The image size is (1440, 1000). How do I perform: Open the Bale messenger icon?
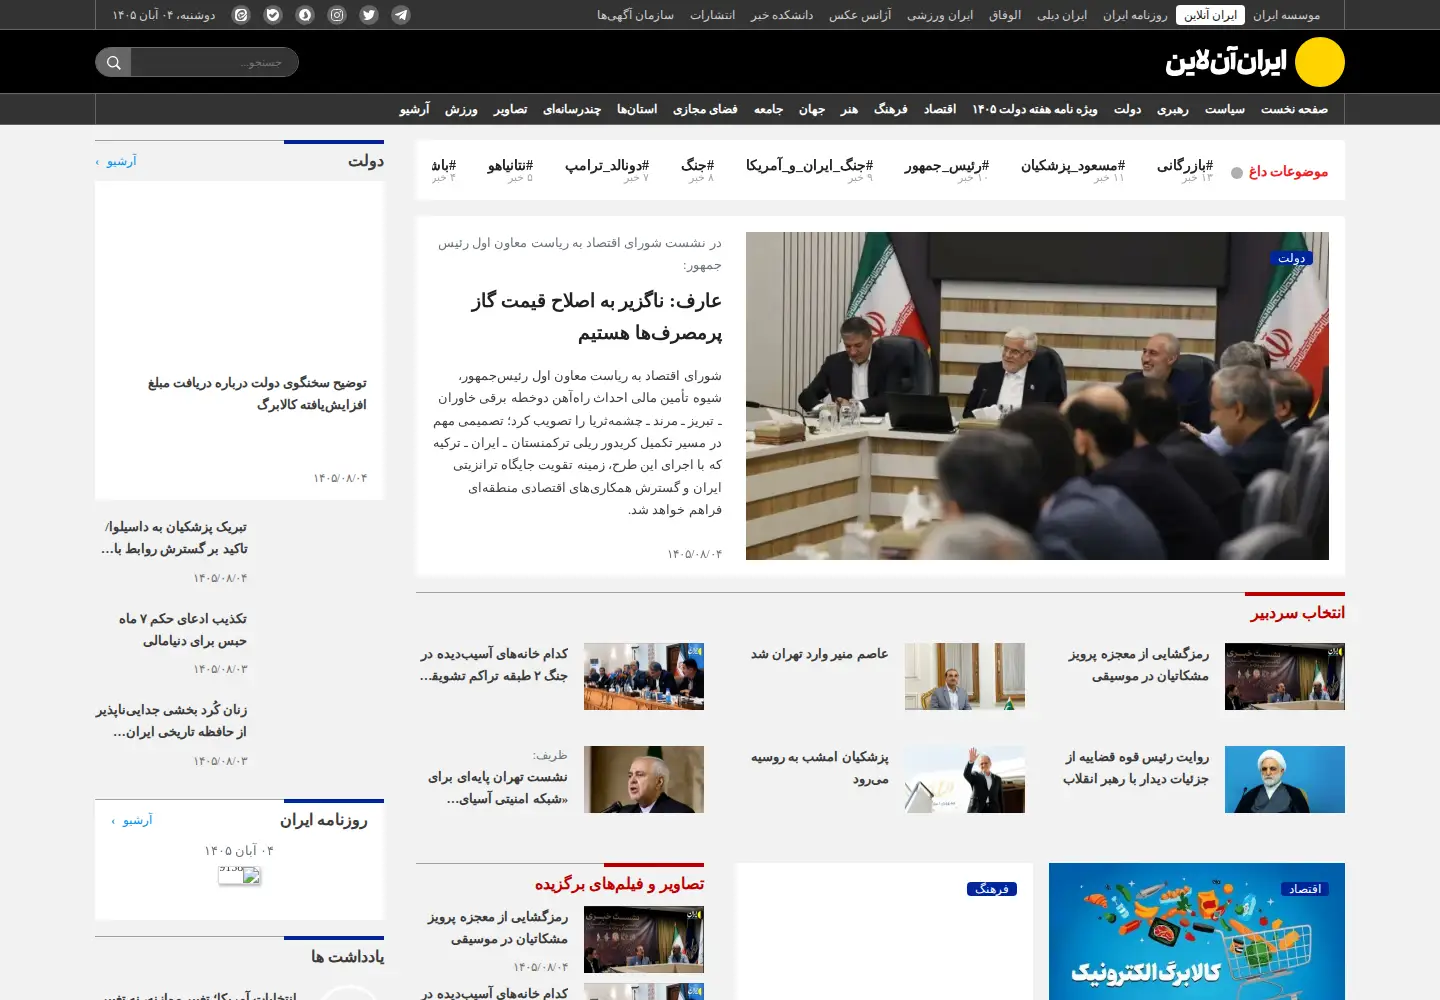(x=273, y=15)
